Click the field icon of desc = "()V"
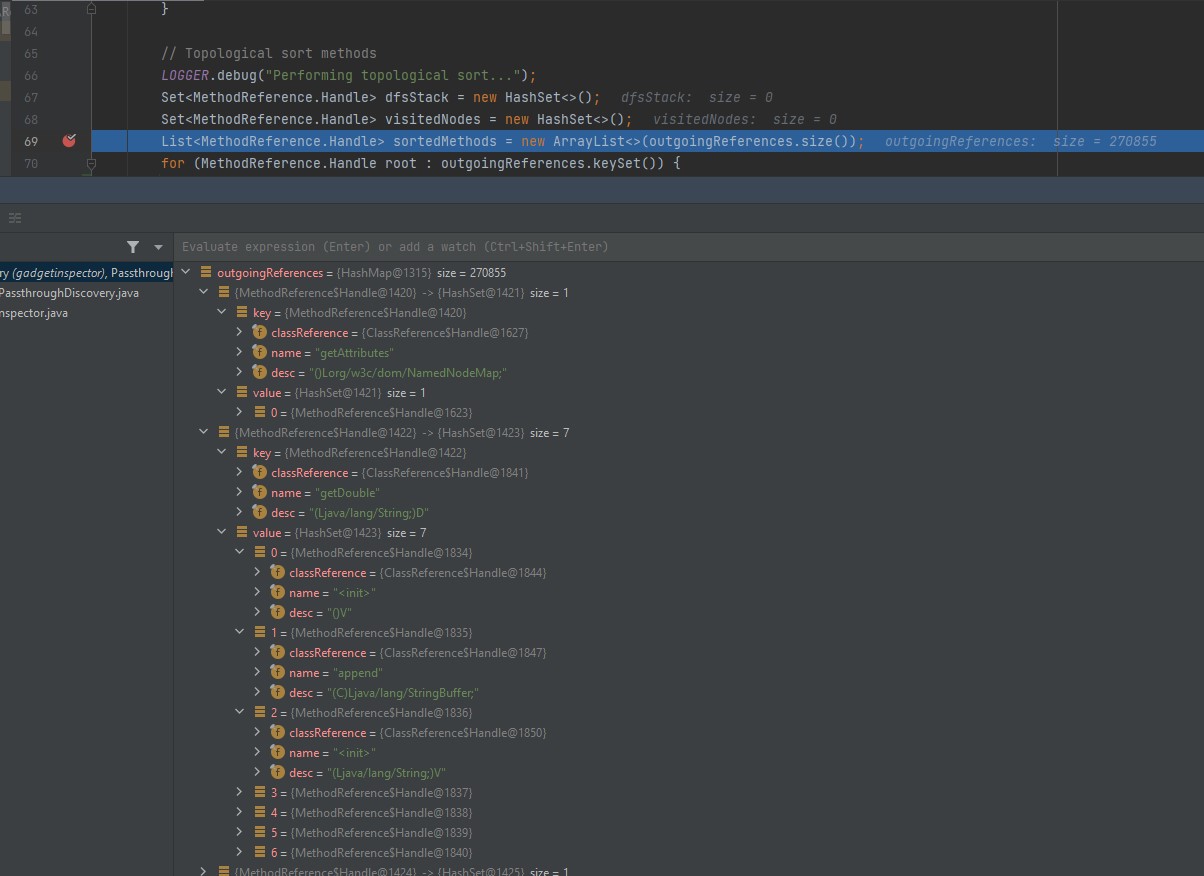Image resolution: width=1204 pixels, height=876 pixels. pyautogui.click(x=278, y=612)
